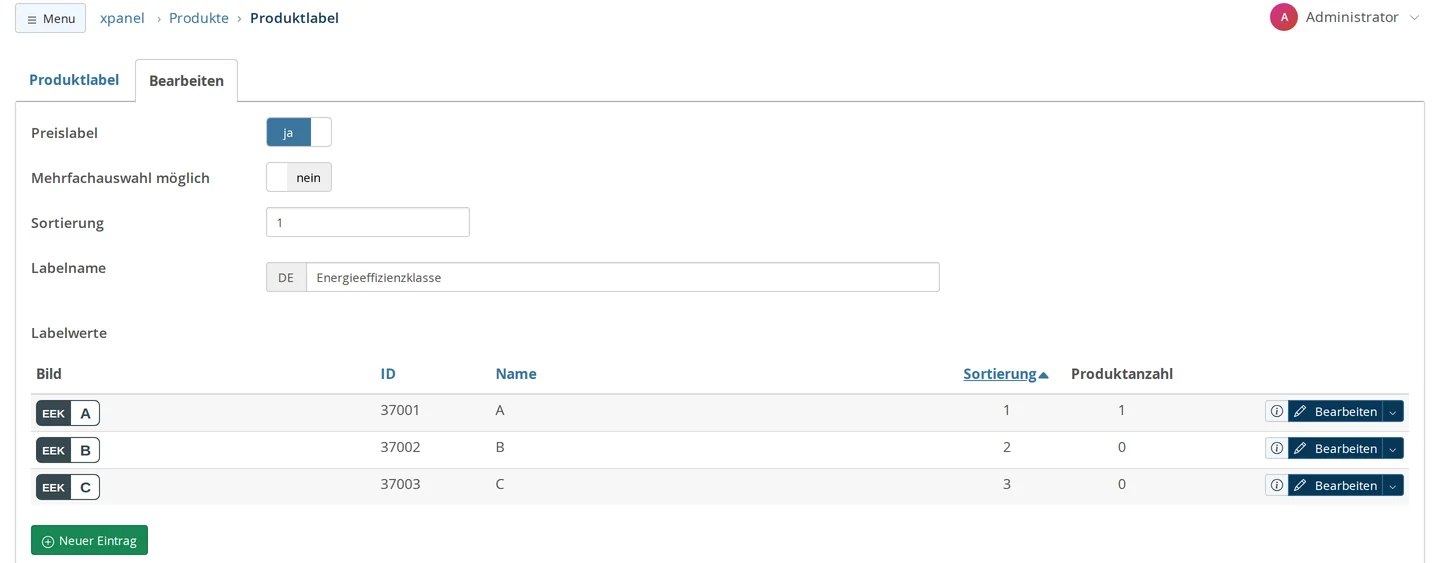
Task: Expand the Bearbeiten dropdown arrow for row C
Action: [1393, 485]
